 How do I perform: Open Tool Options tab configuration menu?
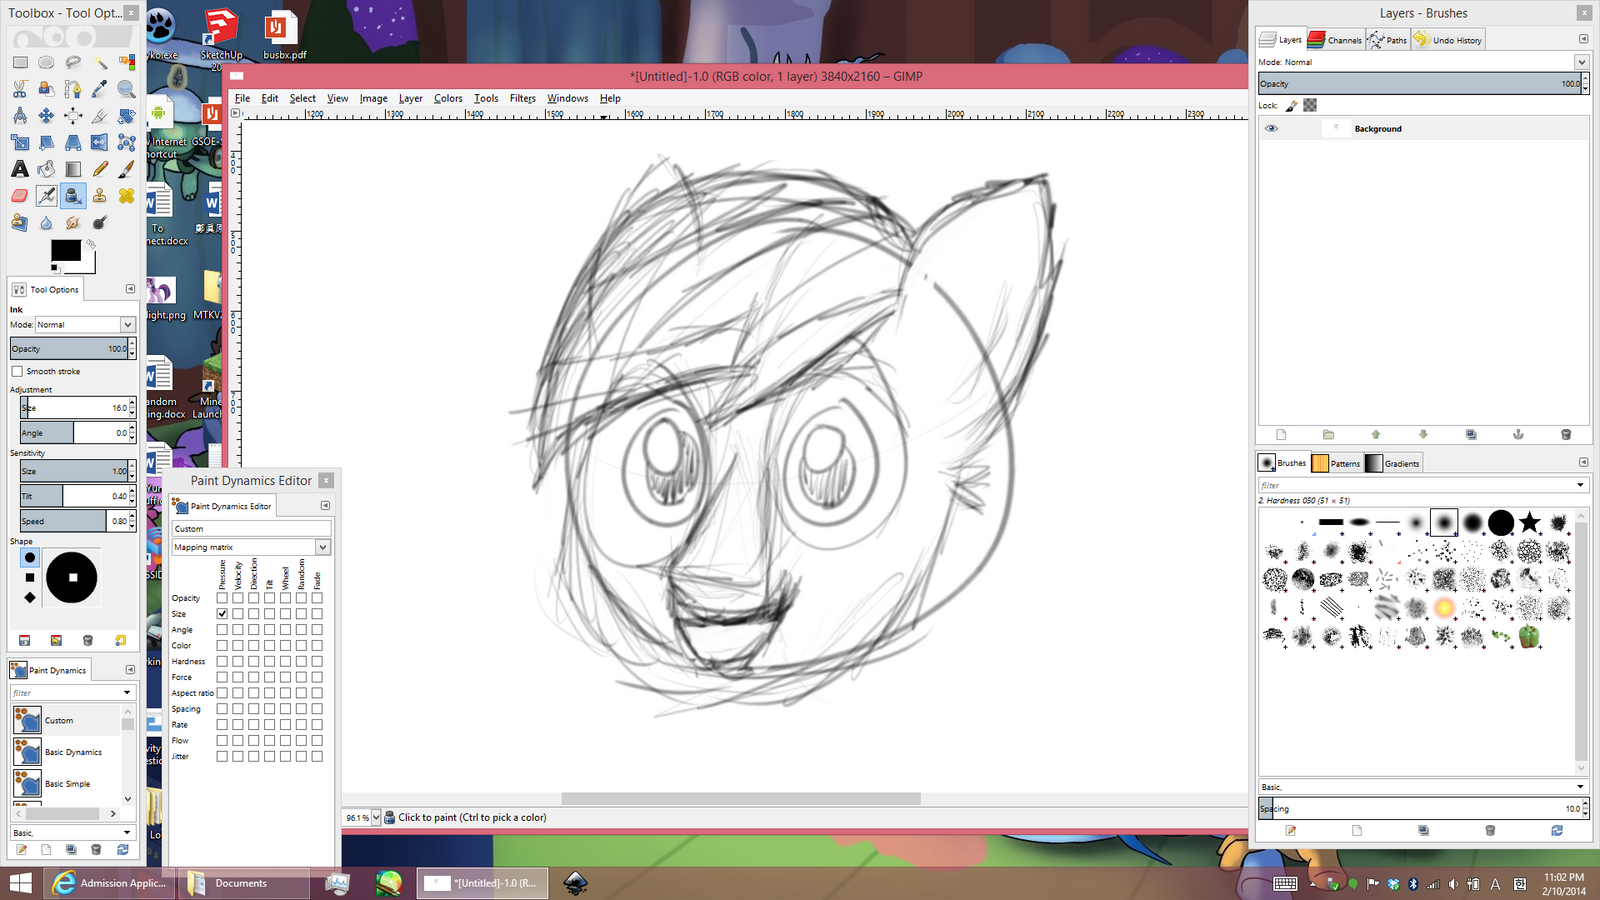click(x=130, y=289)
